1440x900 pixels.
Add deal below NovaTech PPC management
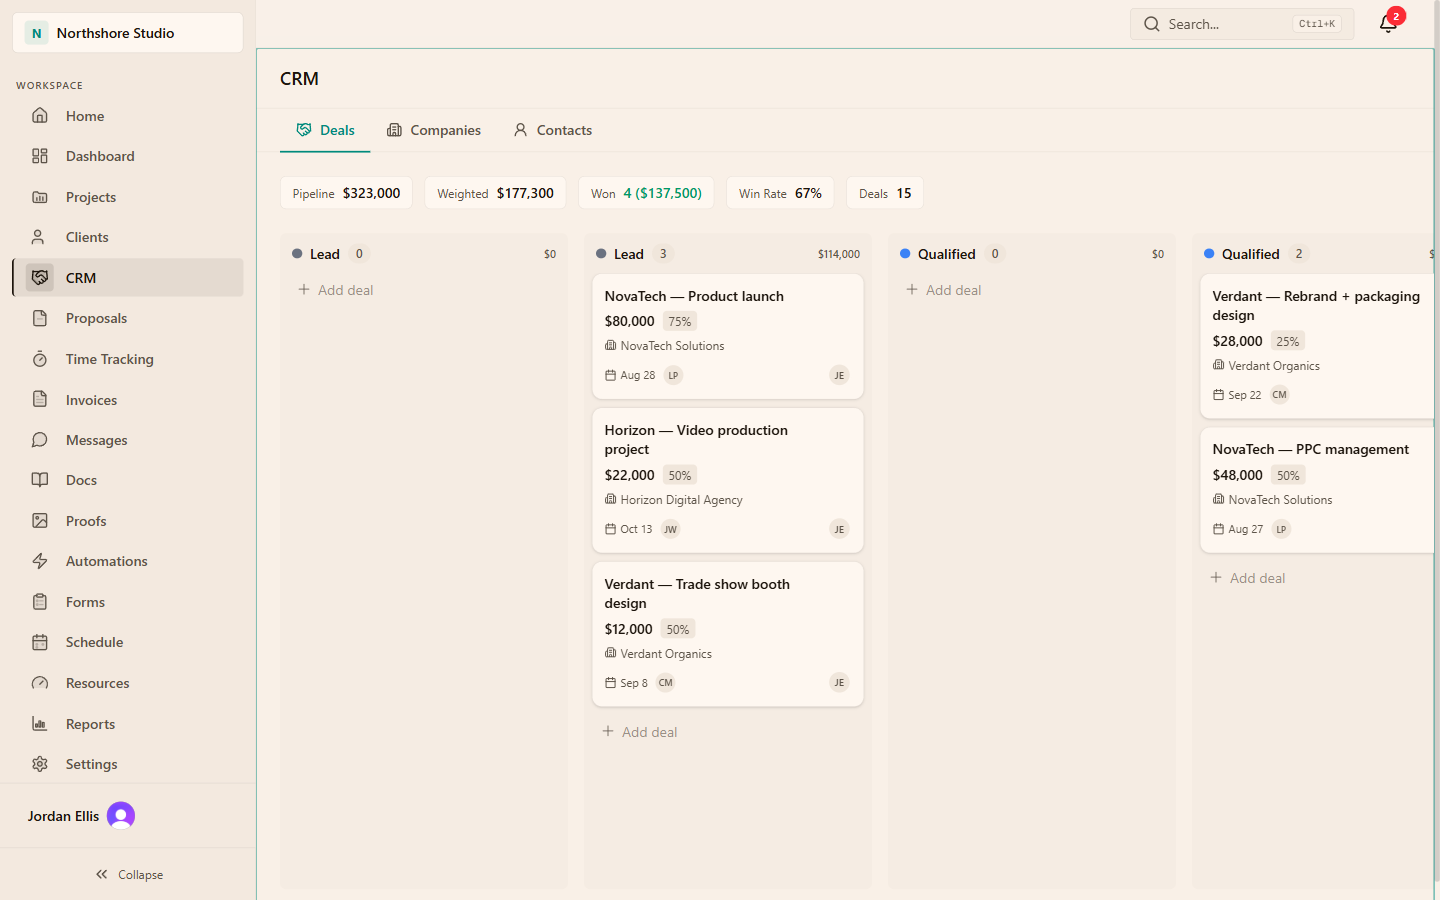coord(1248,578)
